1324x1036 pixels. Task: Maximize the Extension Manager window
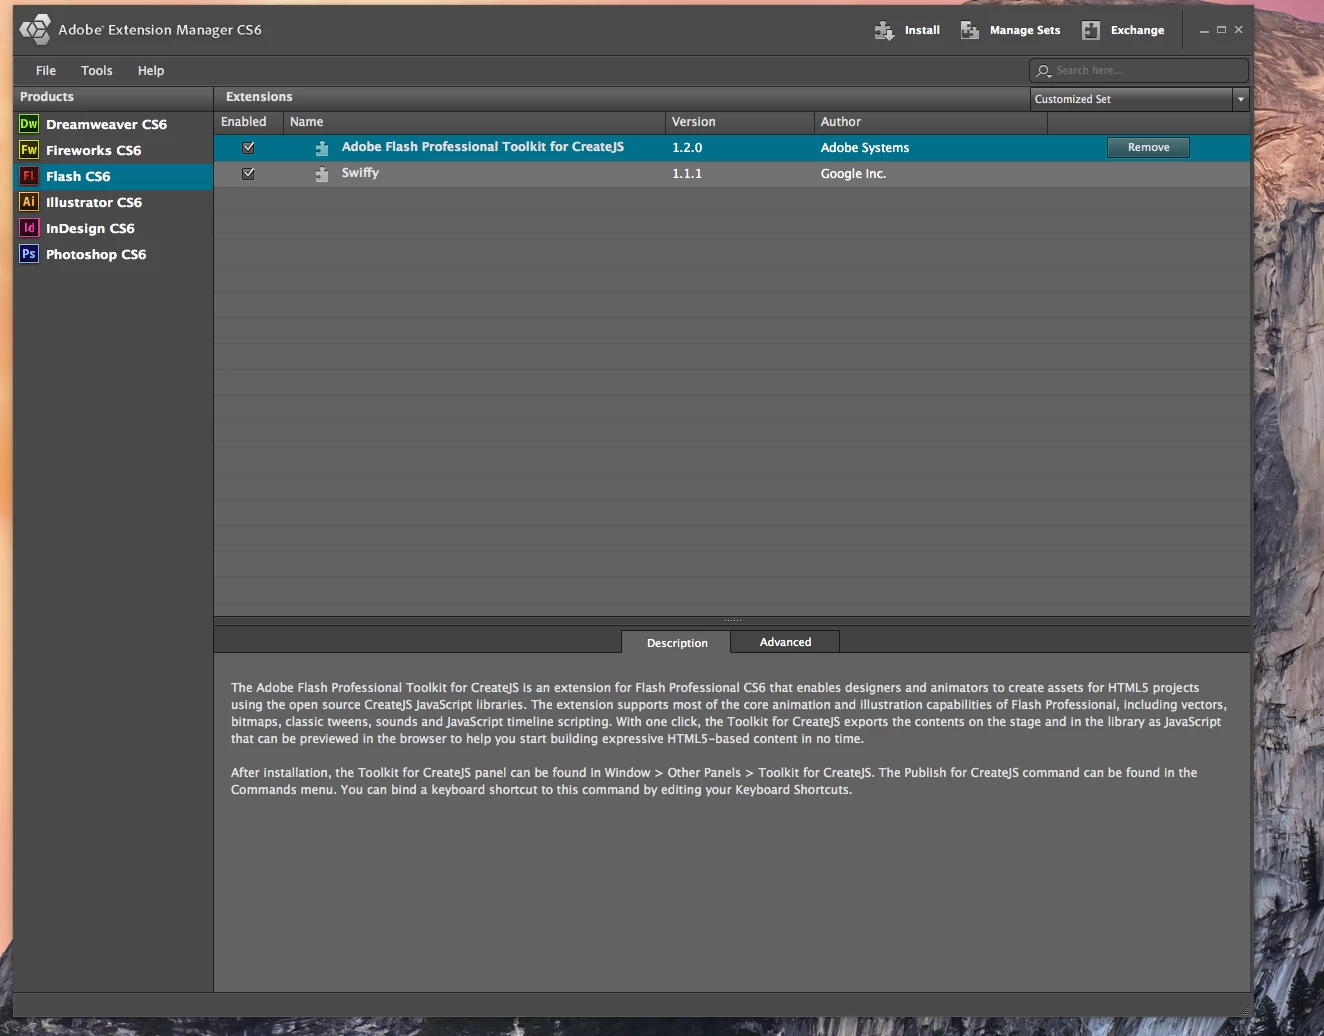click(x=1221, y=30)
